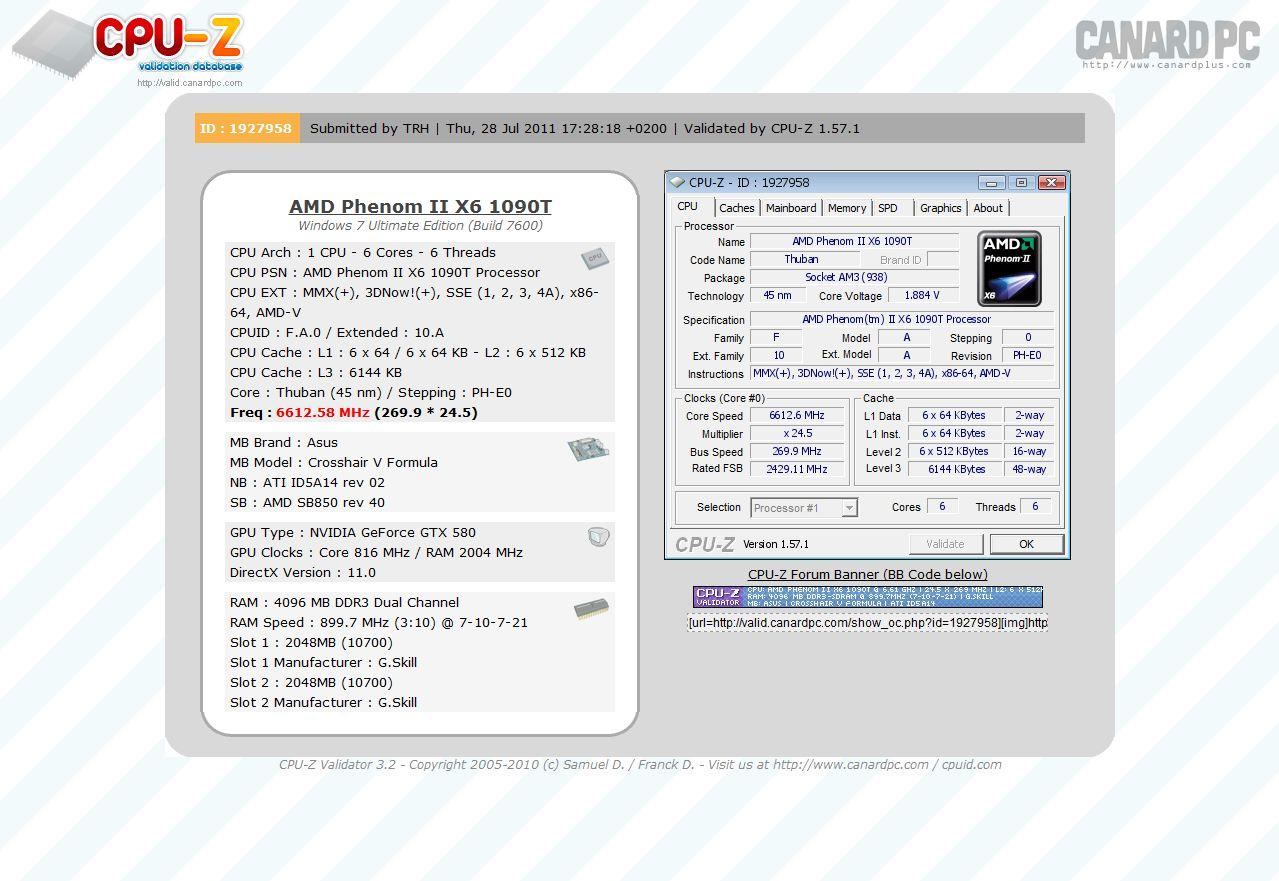The image size is (1279, 881).
Task: Click the 48-way cache associativity value
Action: [x=1029, y=469]
